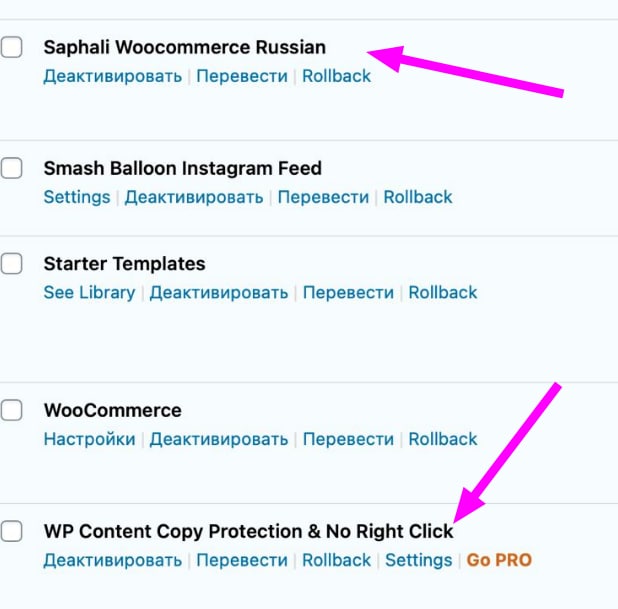Click Перевести under Saphali Woocommerce Russian
This screenshot has height=609, width=618.
tap(241, 76)
